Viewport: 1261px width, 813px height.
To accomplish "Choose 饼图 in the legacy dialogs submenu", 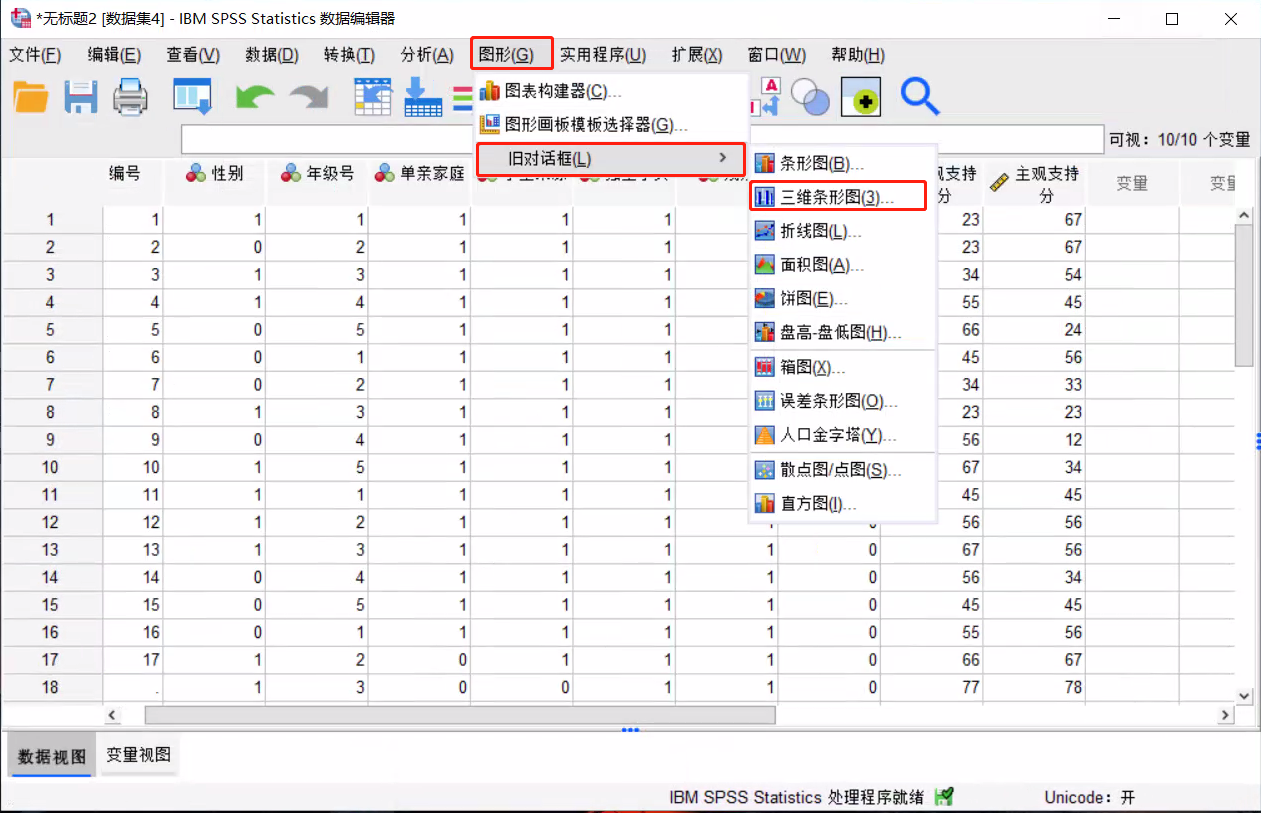I will tap(799, 298).
